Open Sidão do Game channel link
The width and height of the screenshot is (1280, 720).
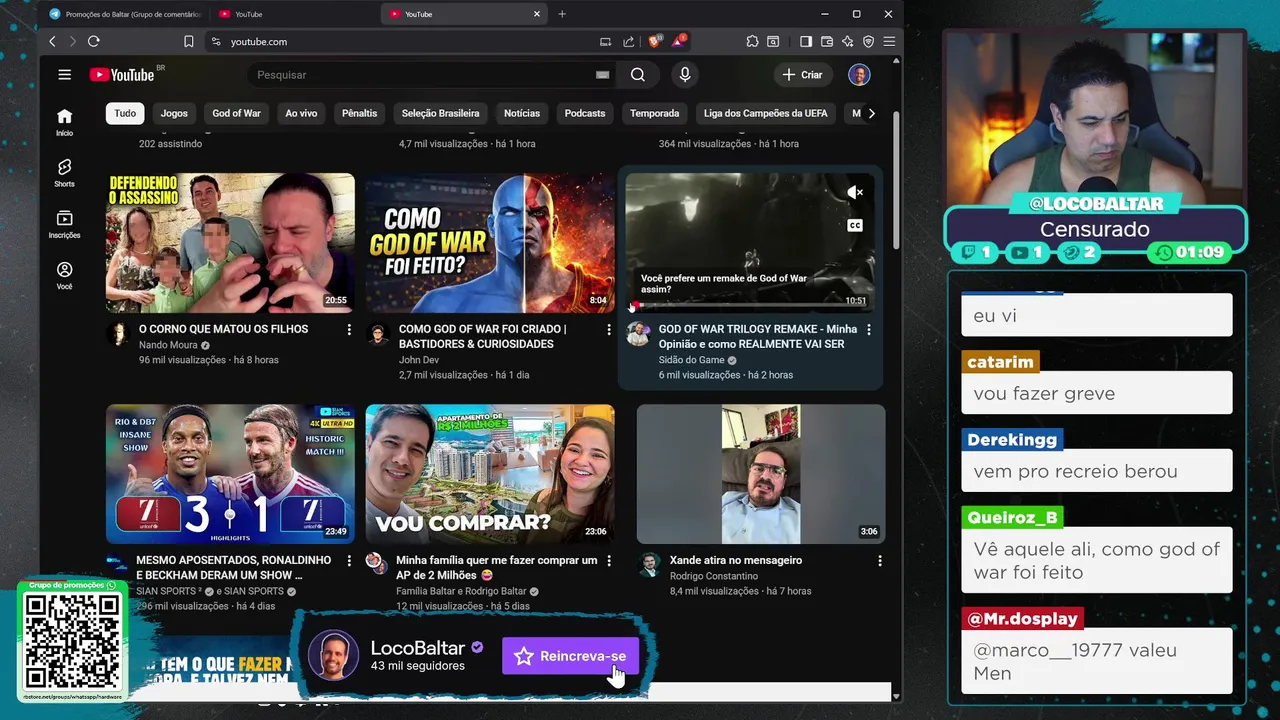[691, 360]
